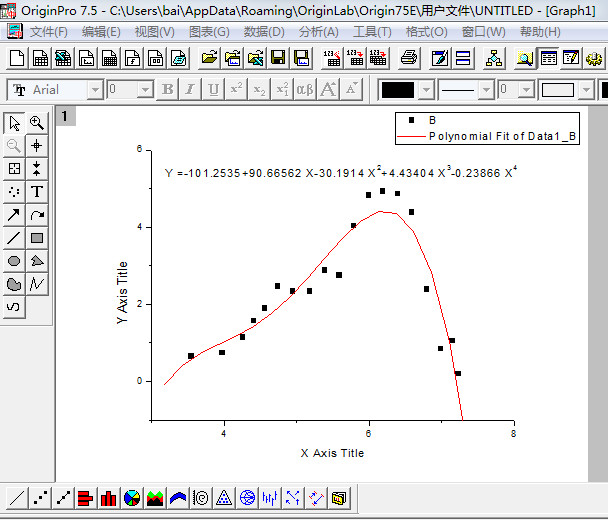Open the 分析(A) menu
The width and height of the screenshot is (608, 520).
click(x=319, y=32)
